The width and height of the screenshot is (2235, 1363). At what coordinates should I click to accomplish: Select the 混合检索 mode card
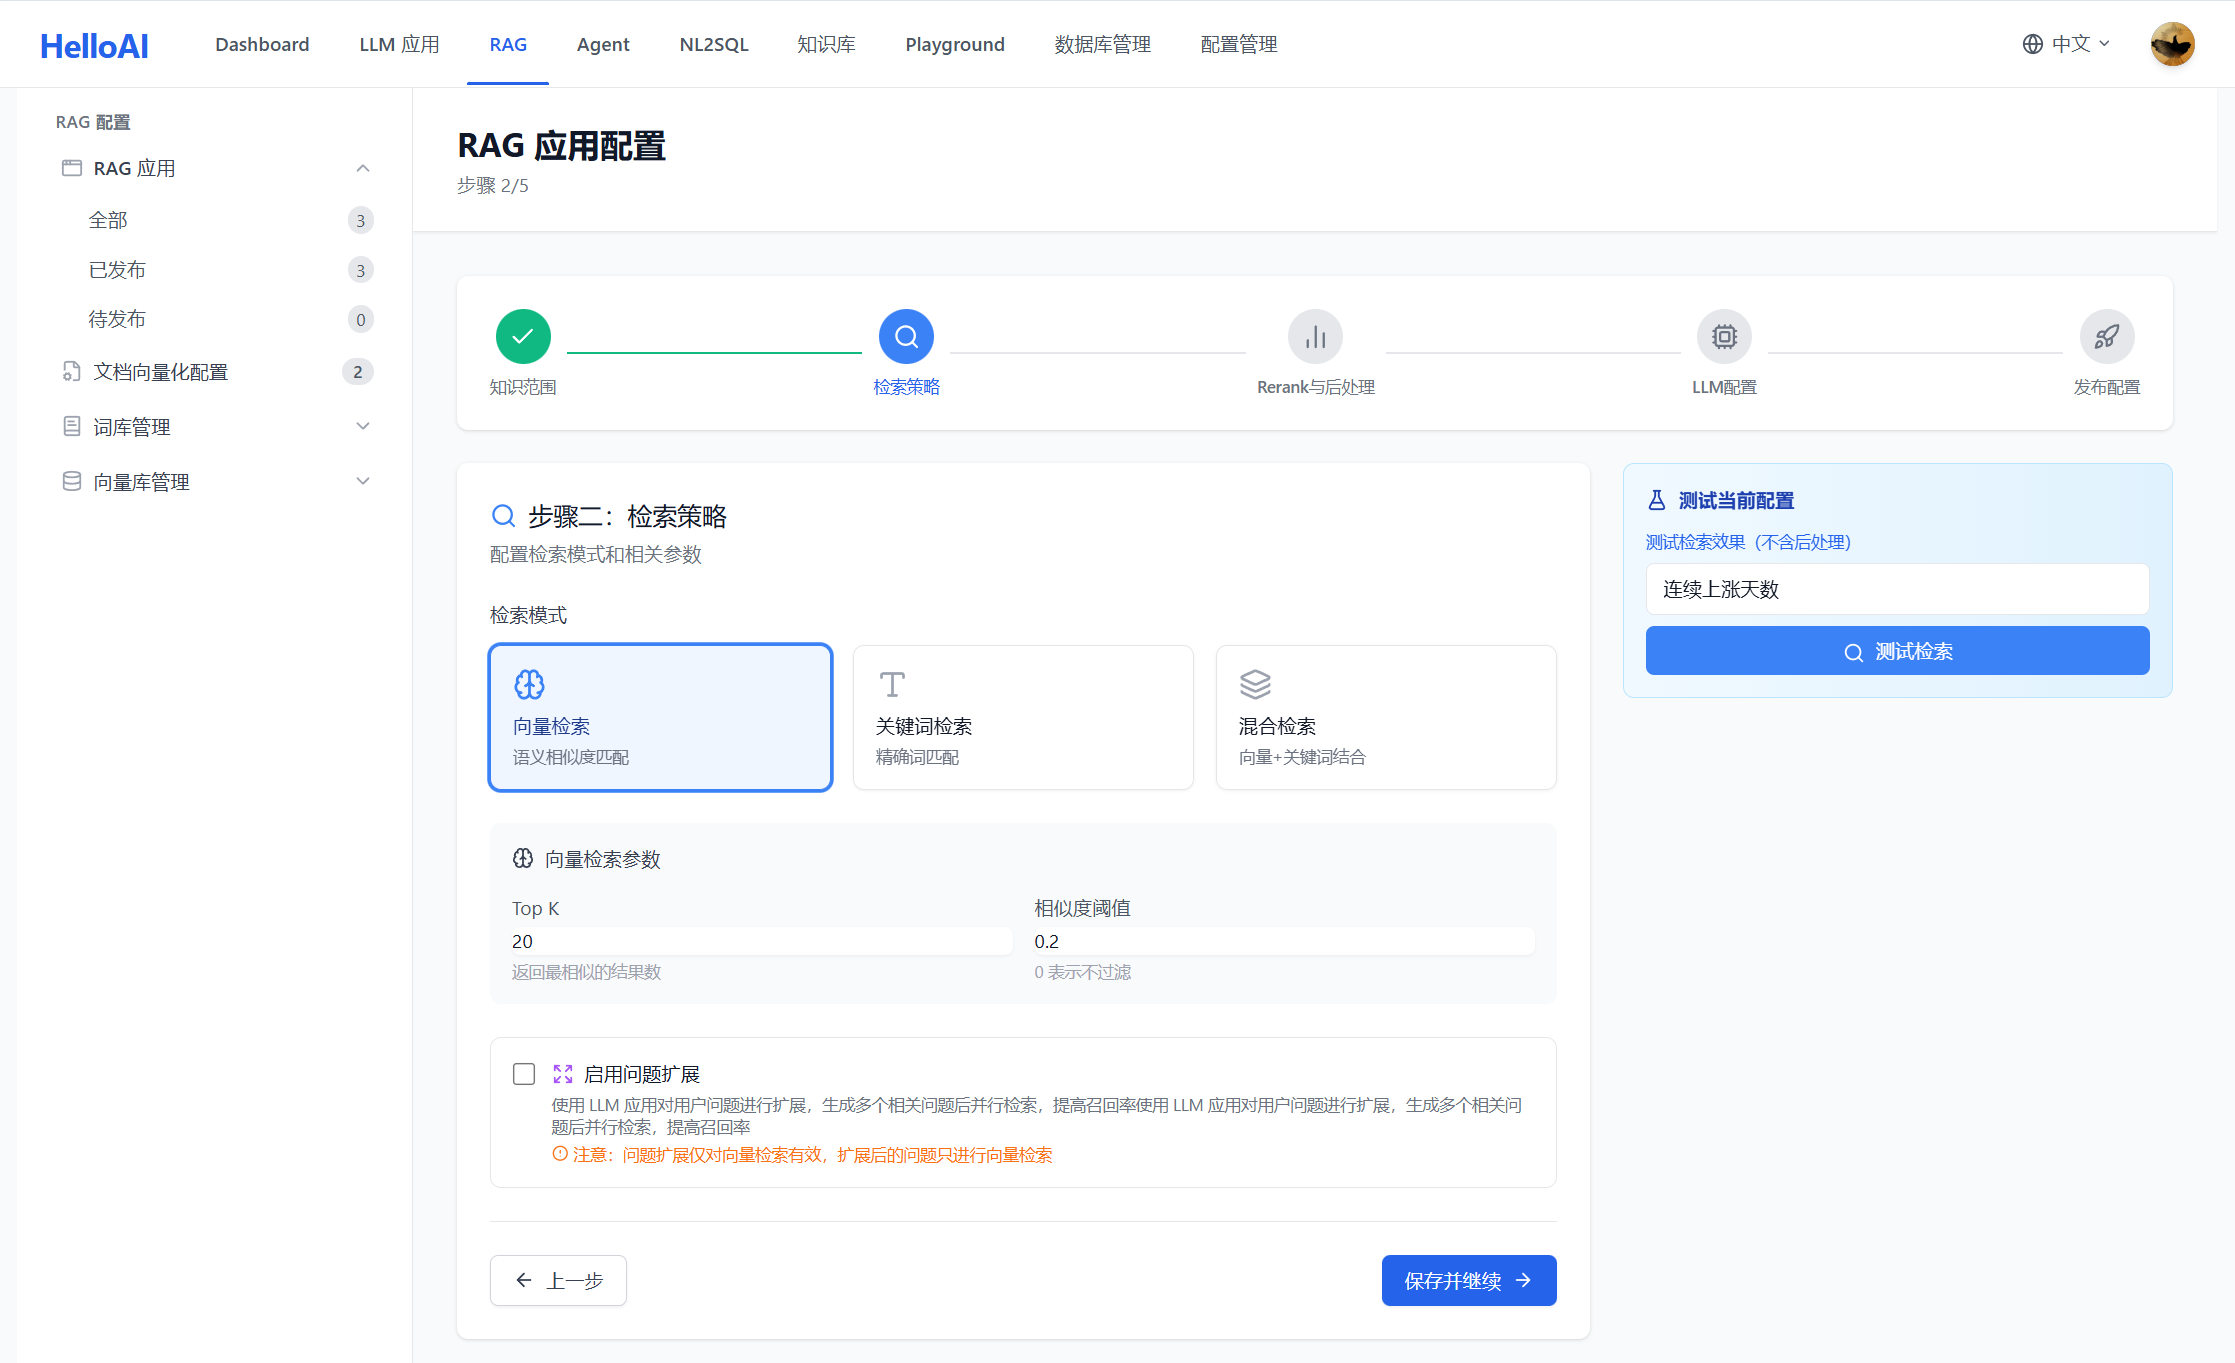tap(1386, 717)
